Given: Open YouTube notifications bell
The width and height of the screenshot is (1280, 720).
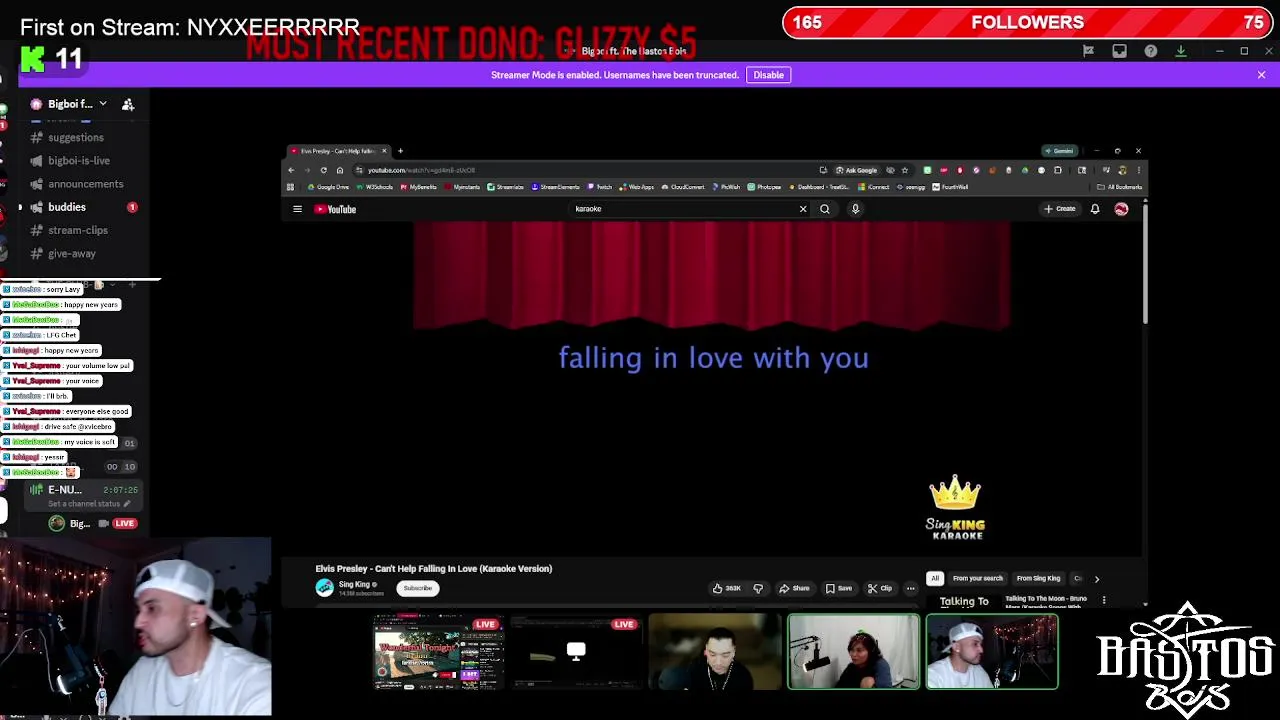Looking at the screenshot, I should point(1095,209).
